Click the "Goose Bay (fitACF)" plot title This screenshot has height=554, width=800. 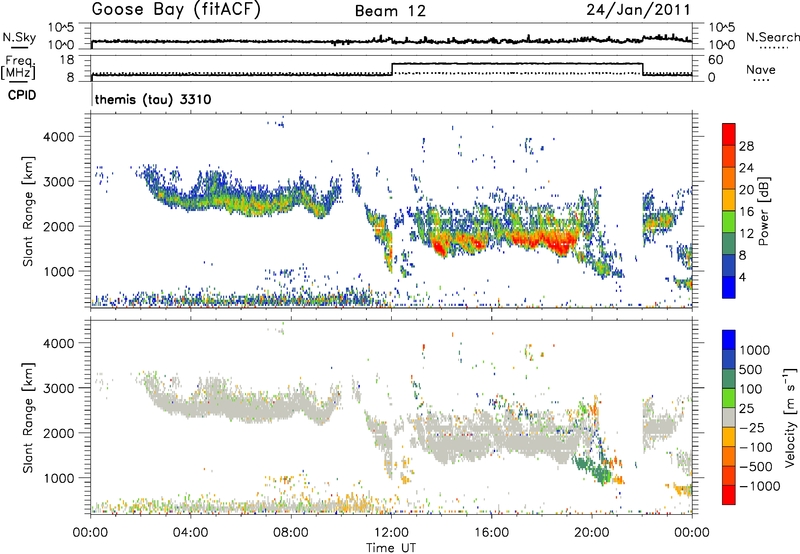(x=176, y=10)
